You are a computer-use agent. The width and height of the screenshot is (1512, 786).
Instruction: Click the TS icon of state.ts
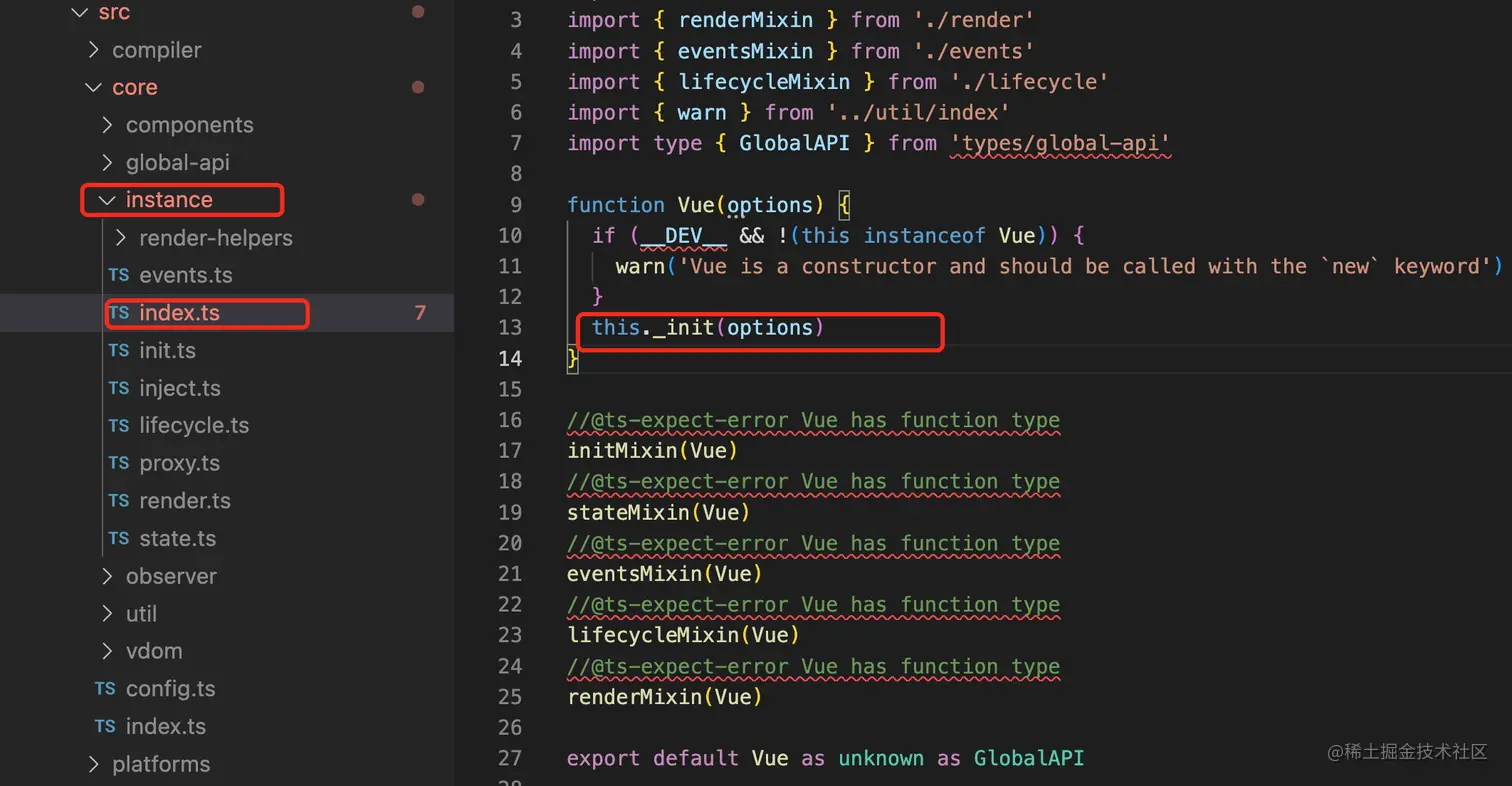click(119, 538)
